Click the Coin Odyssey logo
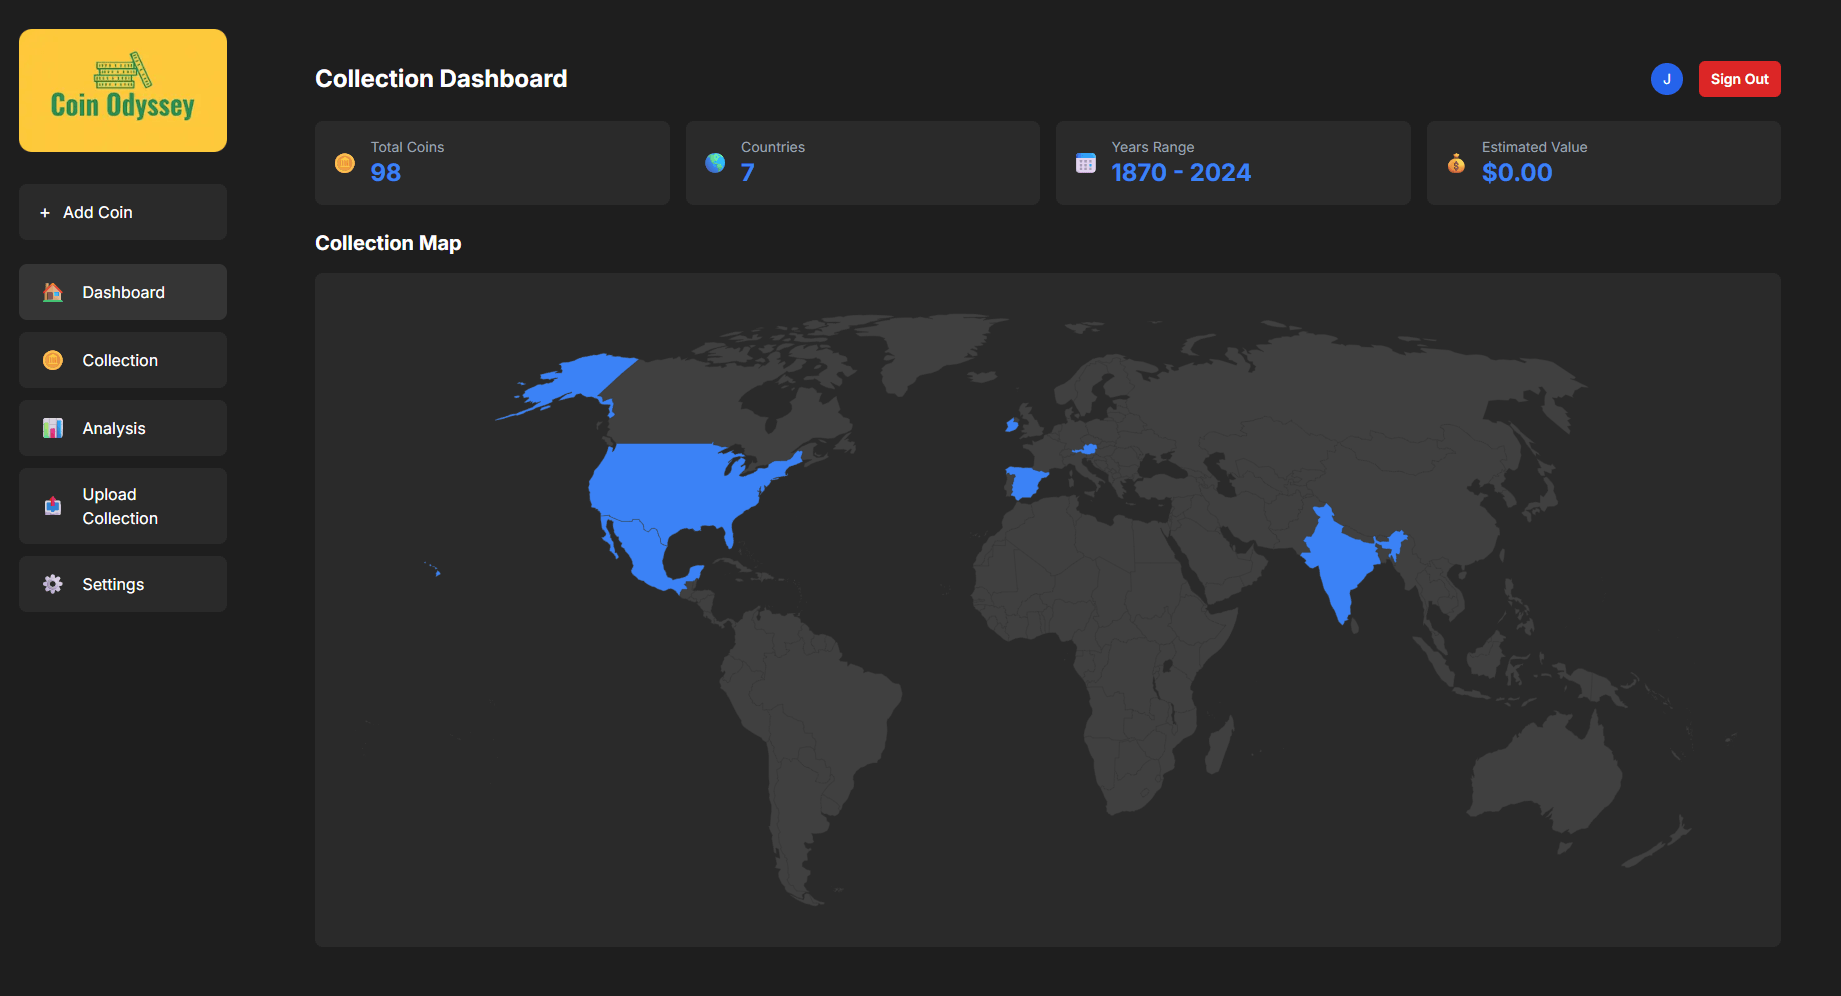Viewport: 1841px width, 996px height. tap(122, 90)
